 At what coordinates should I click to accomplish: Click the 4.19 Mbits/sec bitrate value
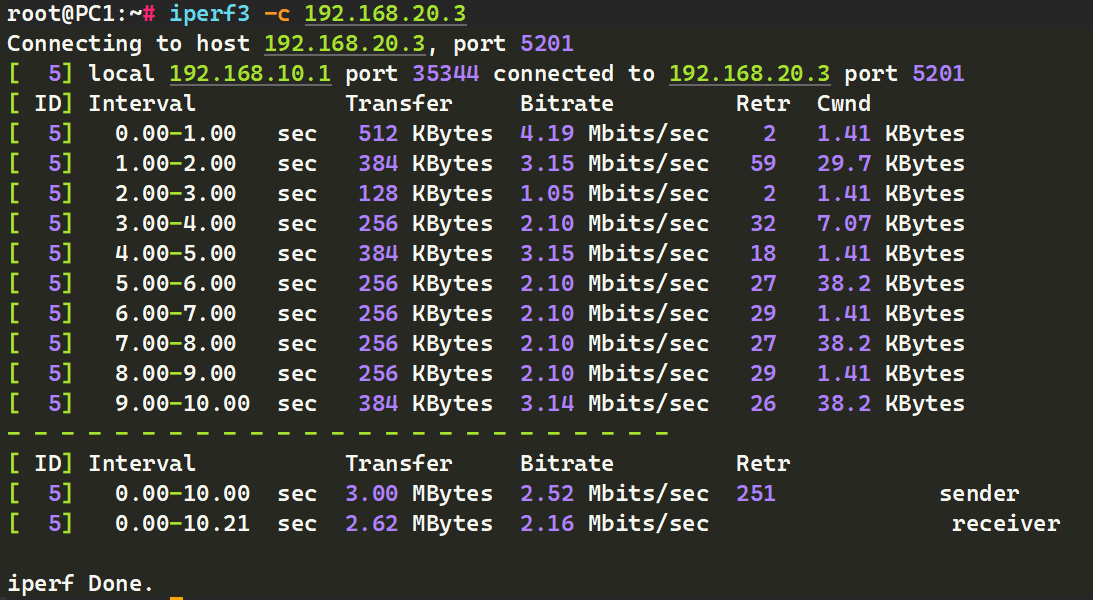(x=615, y=133)
